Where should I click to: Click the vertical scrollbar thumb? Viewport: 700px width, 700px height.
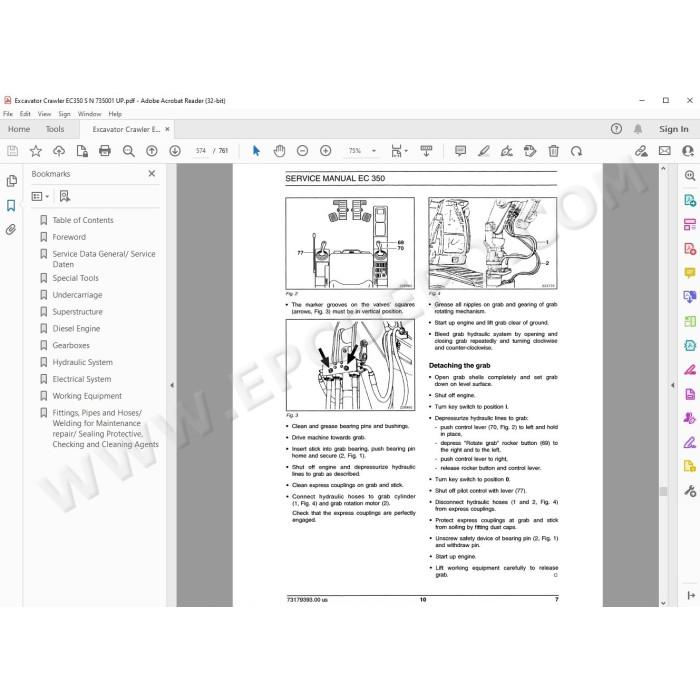tap(663, 491)
